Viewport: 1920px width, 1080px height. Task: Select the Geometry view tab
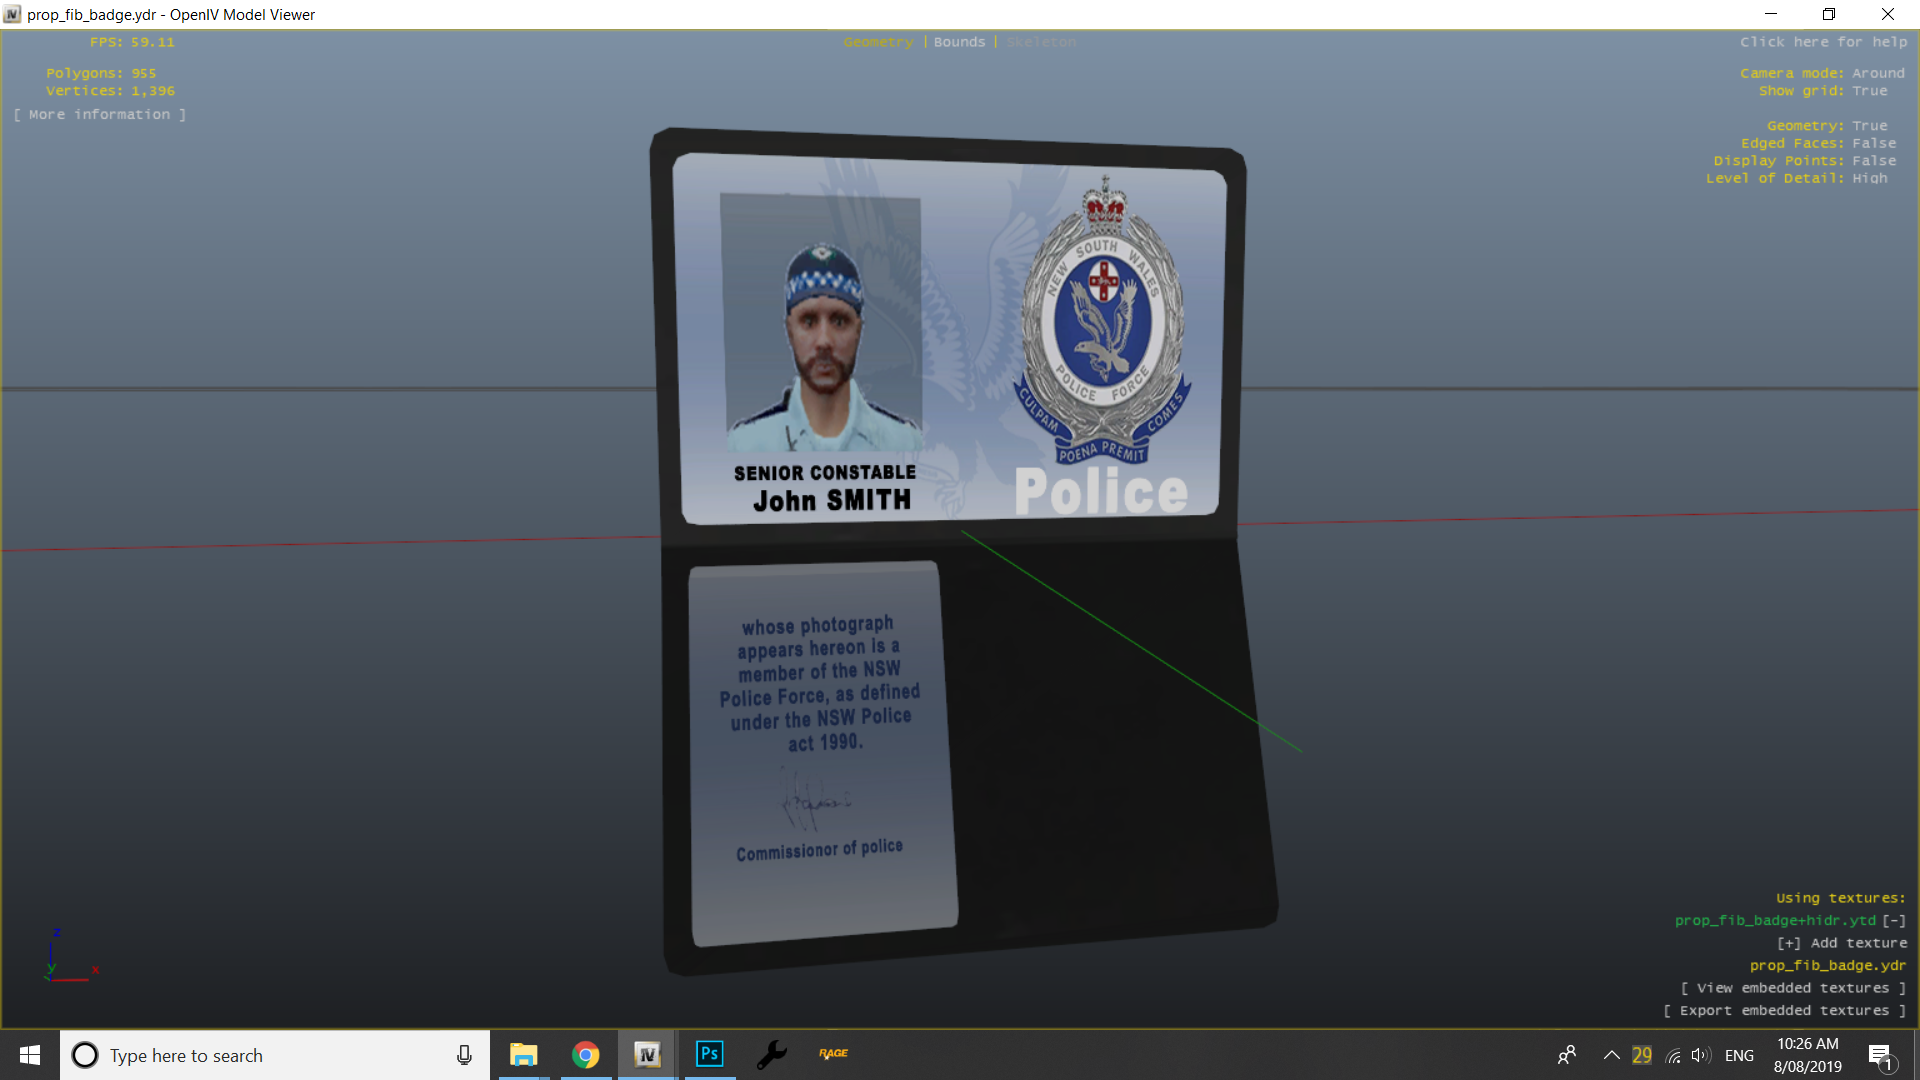[x=878, y=42]
